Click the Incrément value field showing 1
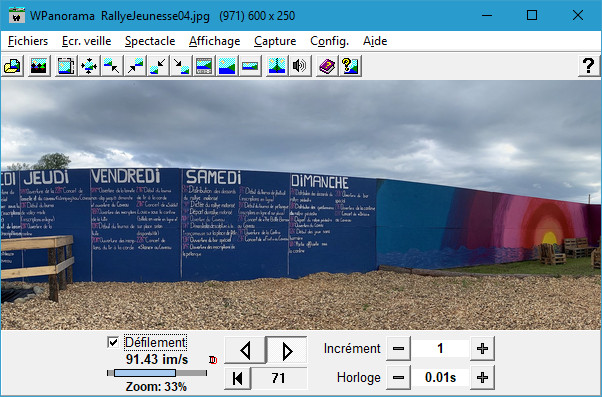This screenshot has width=602, height=397. click(x=440, y=349)
